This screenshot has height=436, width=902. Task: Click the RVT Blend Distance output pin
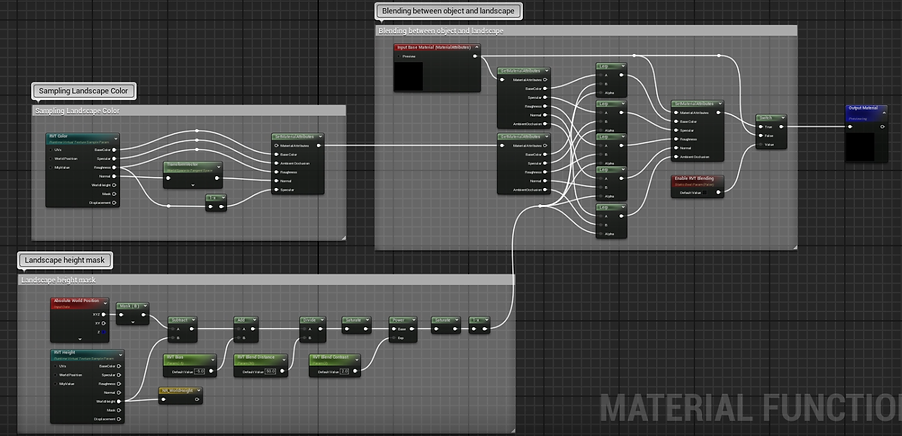pos(282,372)
